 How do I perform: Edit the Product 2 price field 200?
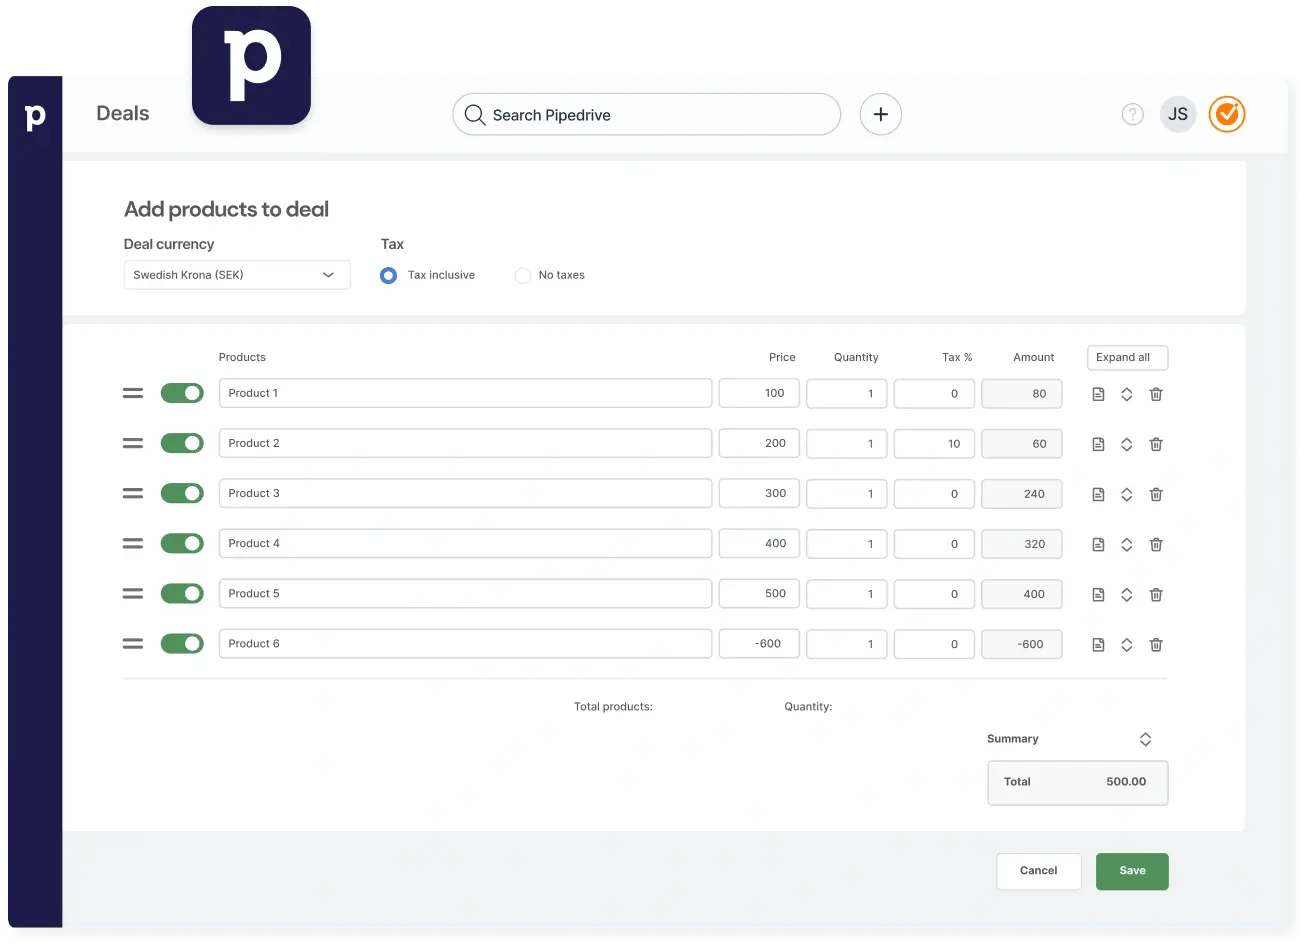click(759, 443)
